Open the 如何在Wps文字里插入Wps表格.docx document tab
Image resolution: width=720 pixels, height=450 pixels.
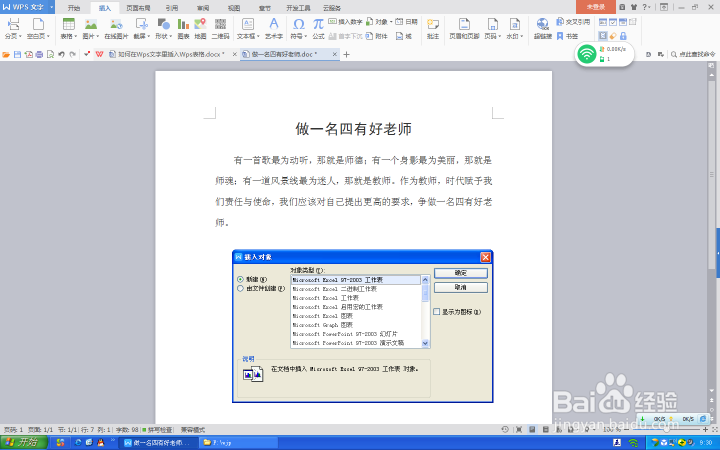coord(168,54)
